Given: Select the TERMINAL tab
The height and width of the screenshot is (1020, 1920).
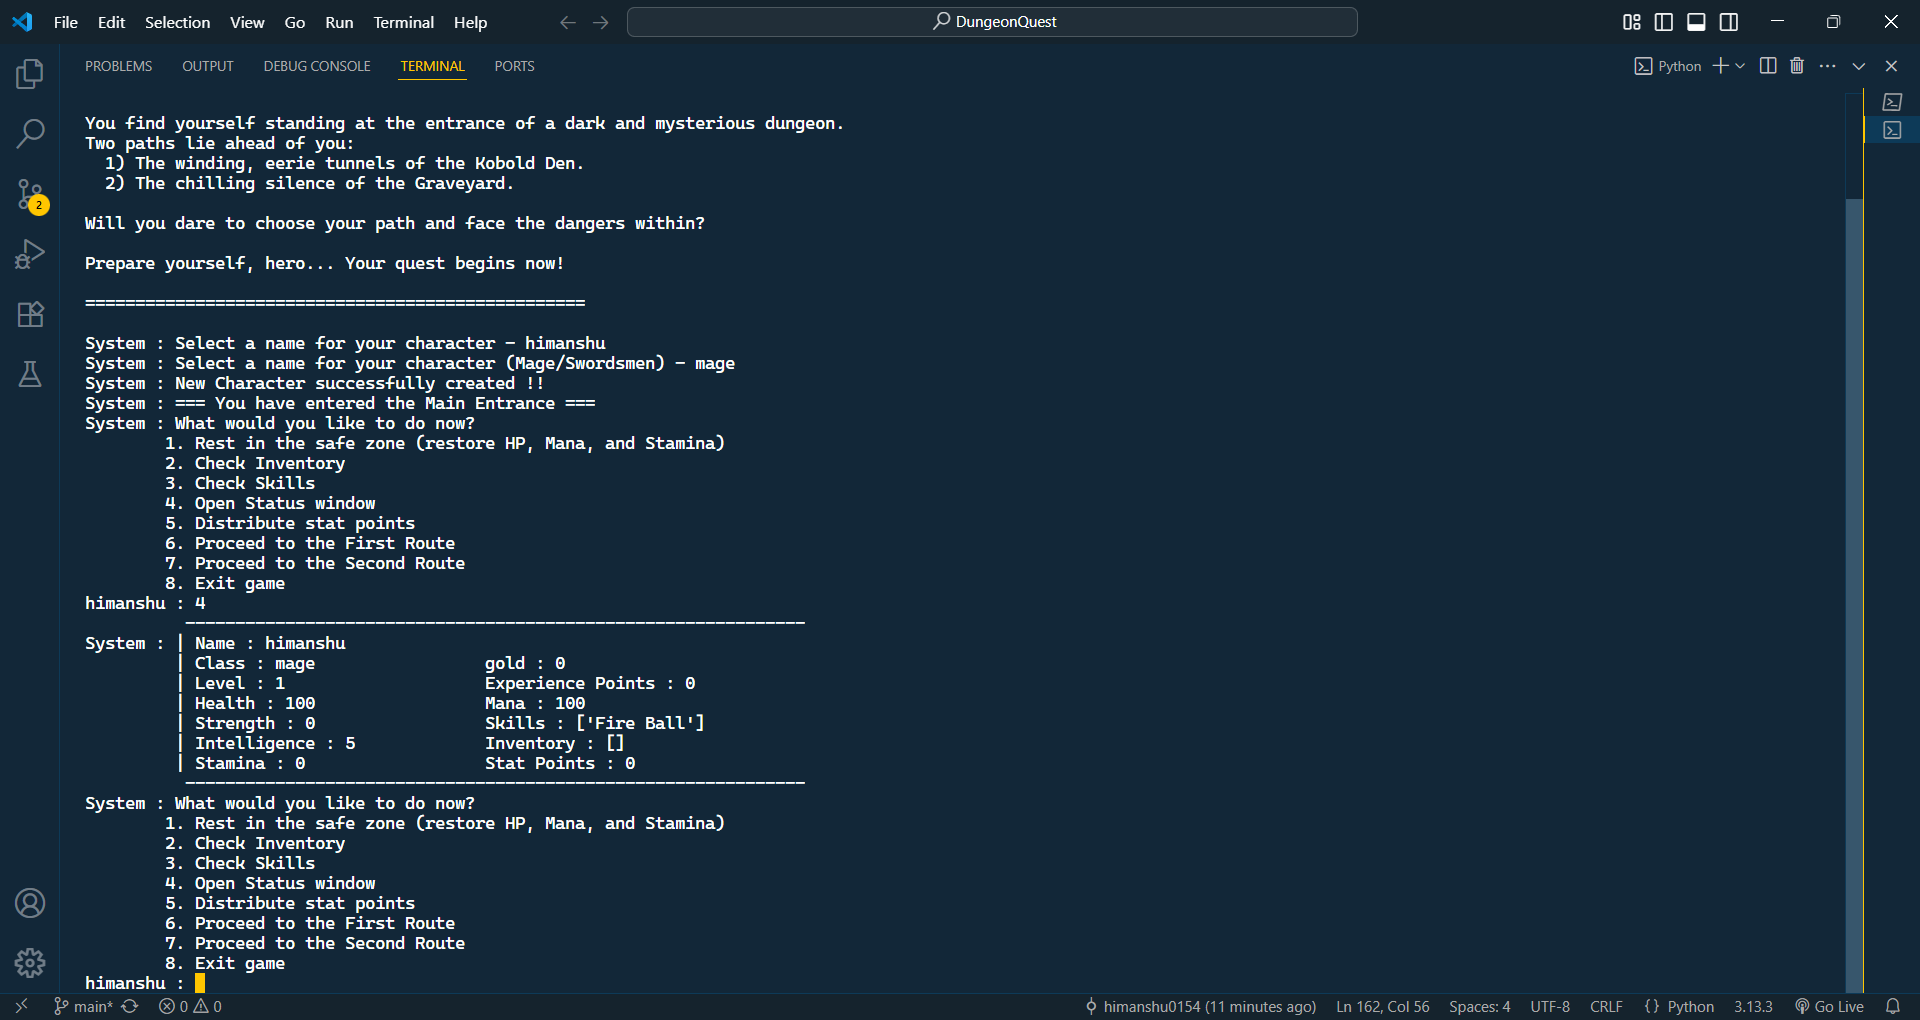Looking at the screenshot, I should tap(433, 66).
